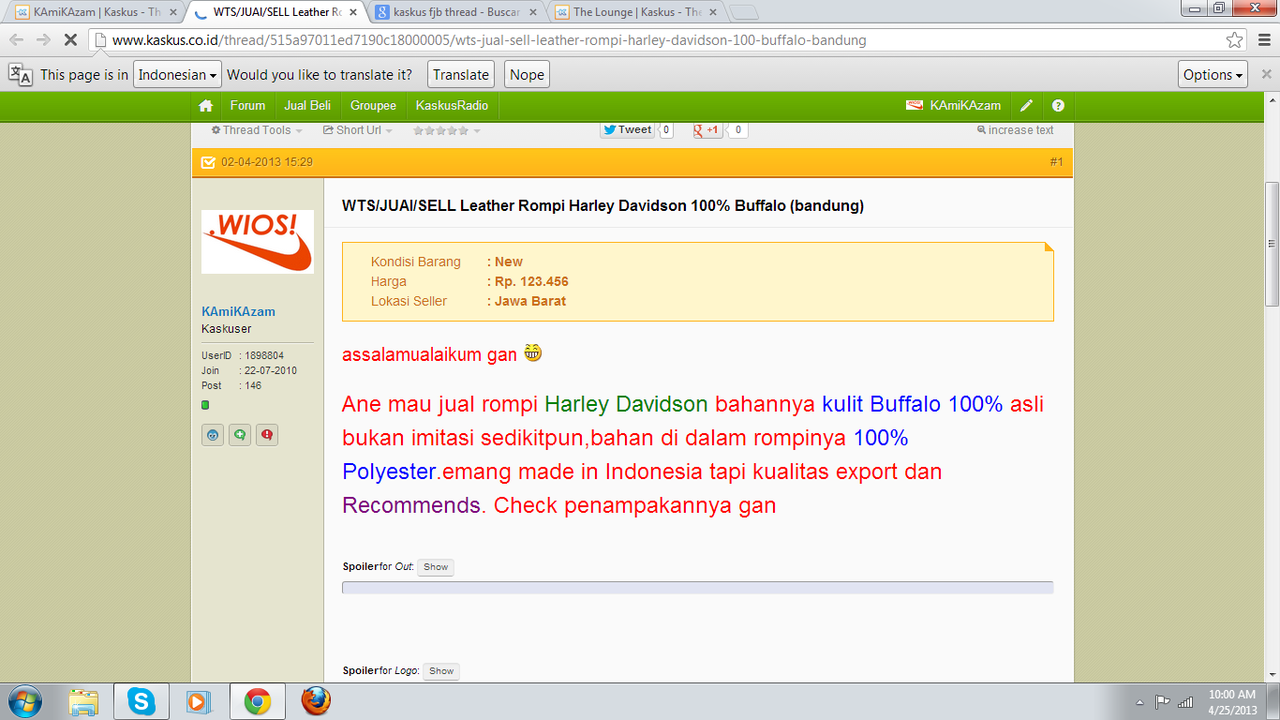Click post number #1 link
This screenshot has width=1280, height=720.
pos(1056,162)
